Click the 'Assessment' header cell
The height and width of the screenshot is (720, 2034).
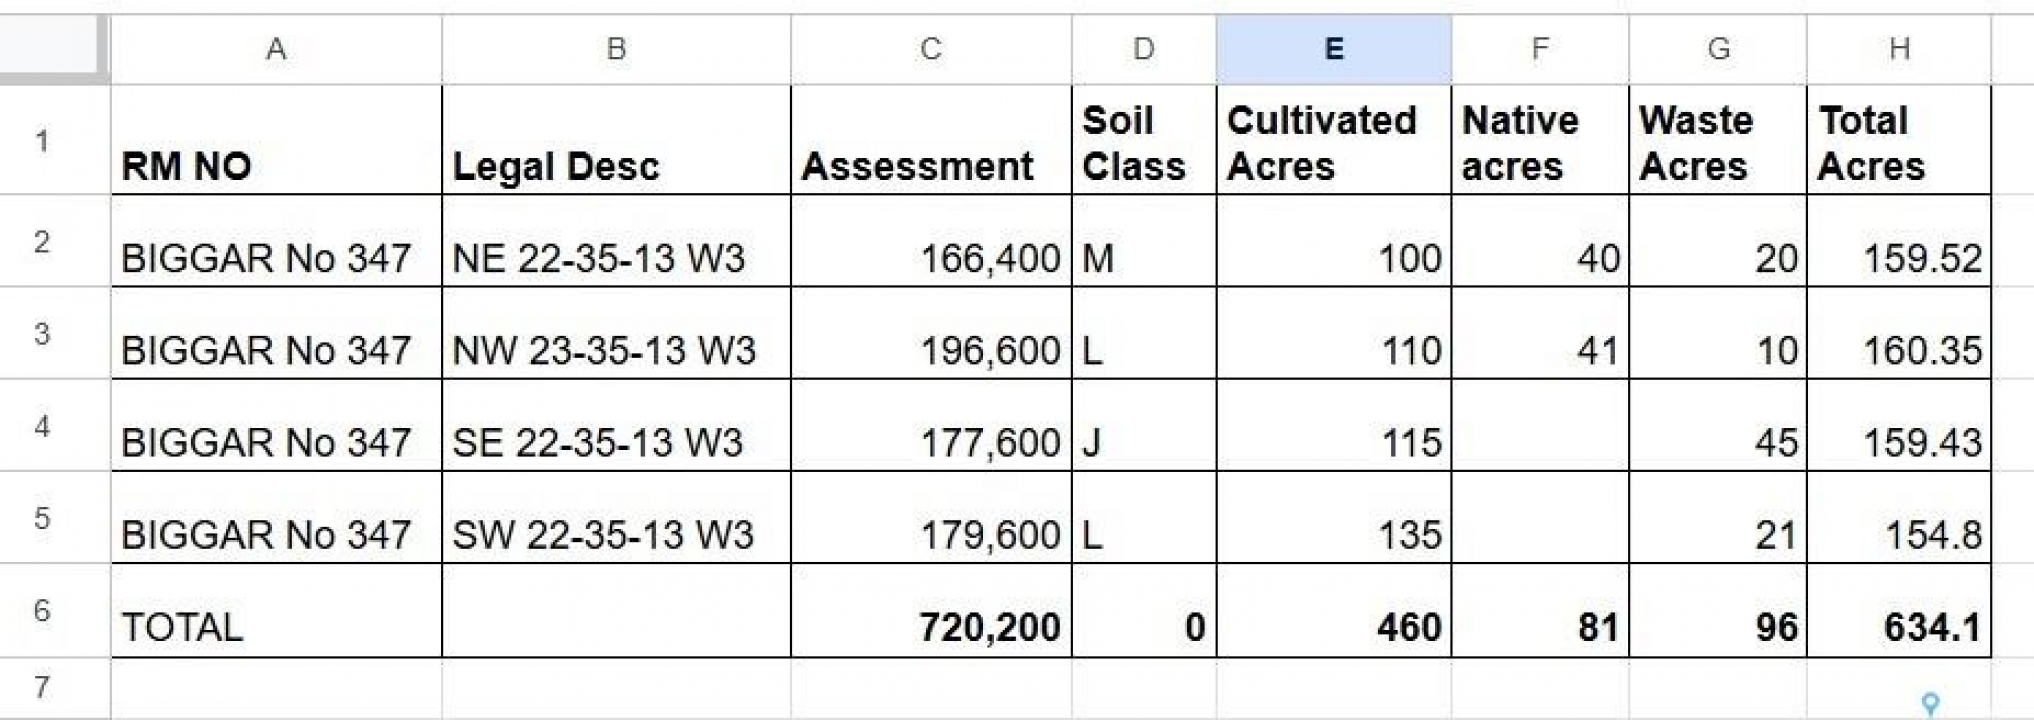[931, 140]
